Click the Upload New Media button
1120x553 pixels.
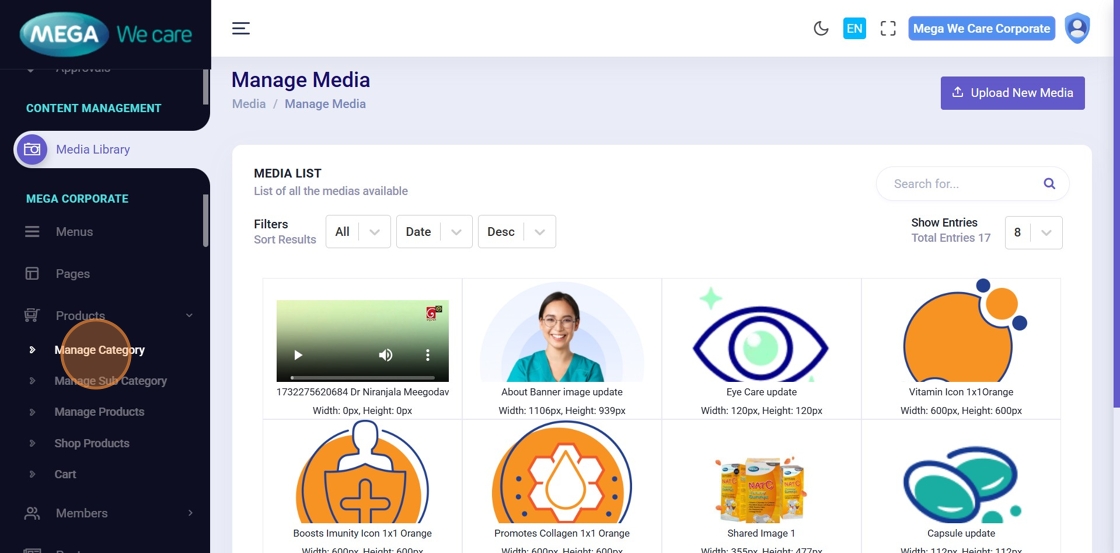(1012, 93)
